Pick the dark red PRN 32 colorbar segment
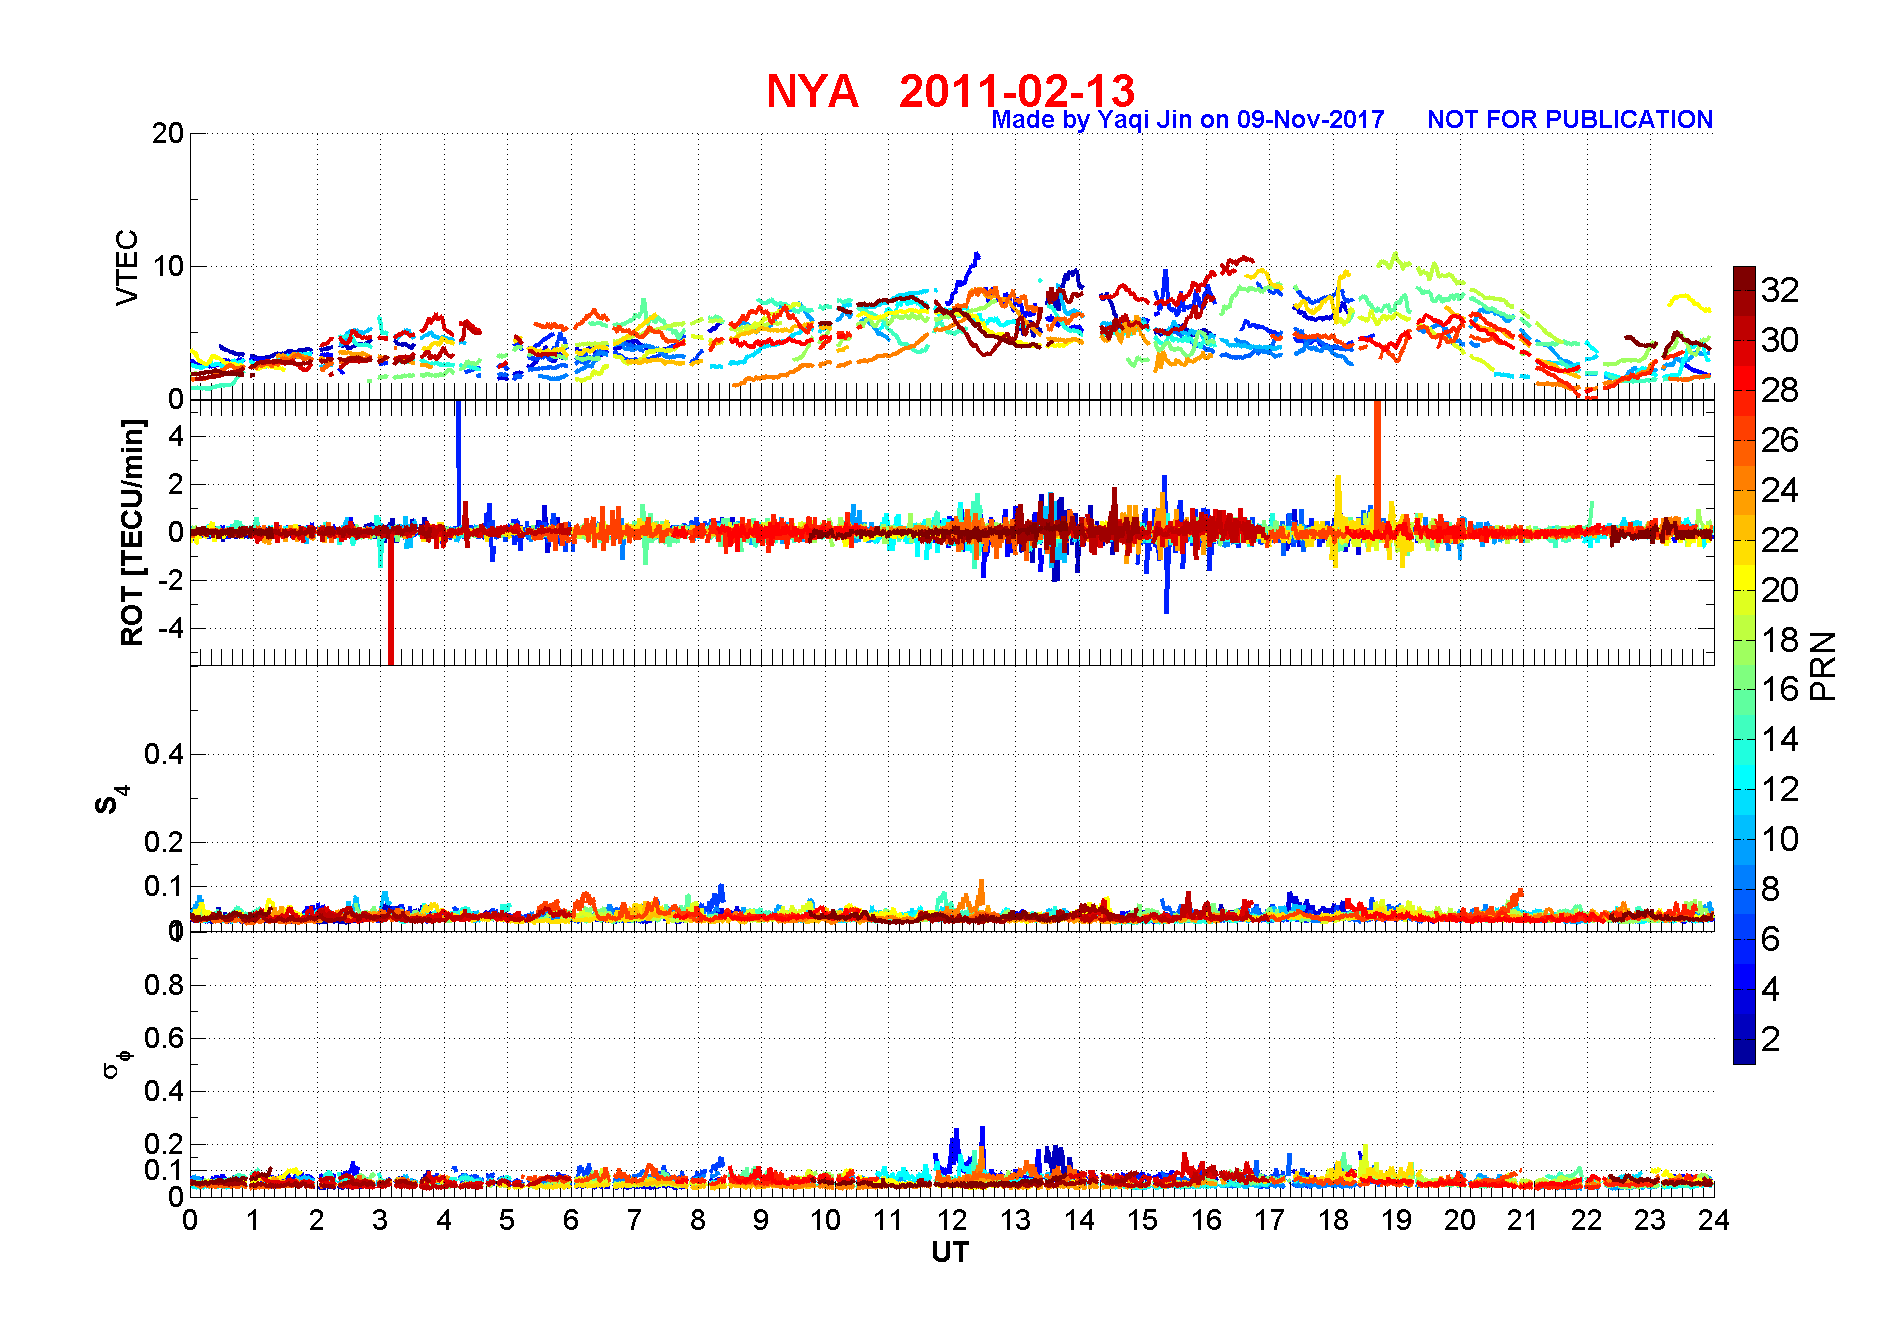This screenshot has width=1904, height=1330. tap(1744, 278)
